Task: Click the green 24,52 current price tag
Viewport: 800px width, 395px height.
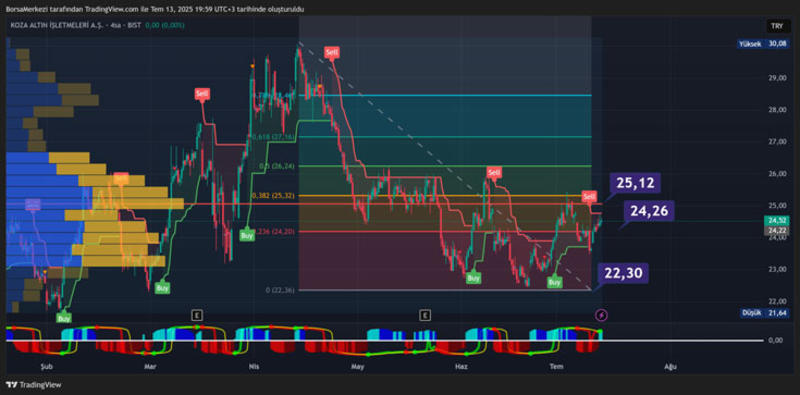Action: click(777, 220)
